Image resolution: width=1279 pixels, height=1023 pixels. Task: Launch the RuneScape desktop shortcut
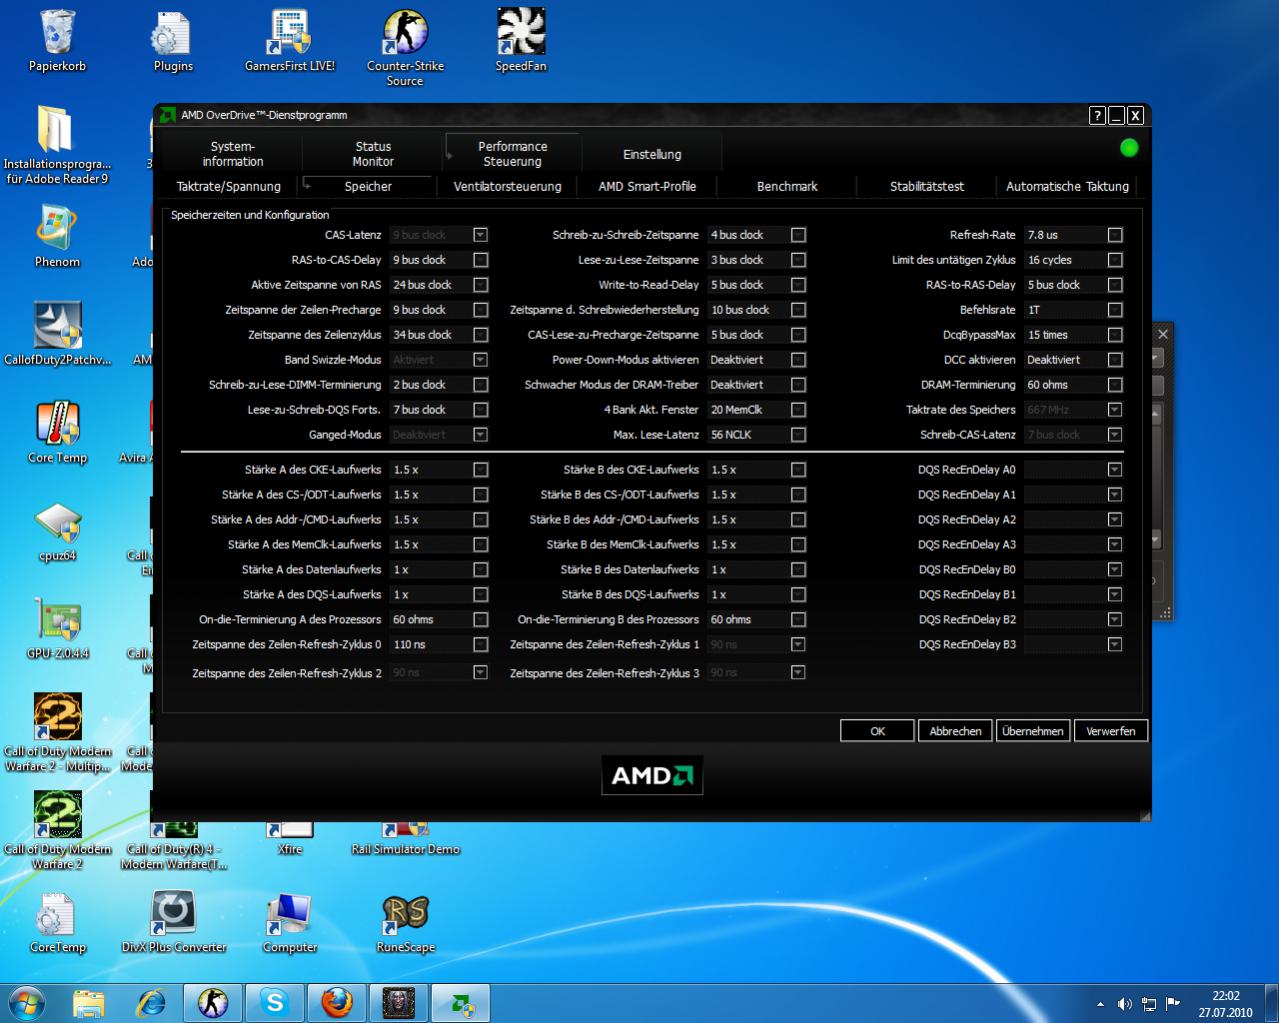click(x=405, y=922)
